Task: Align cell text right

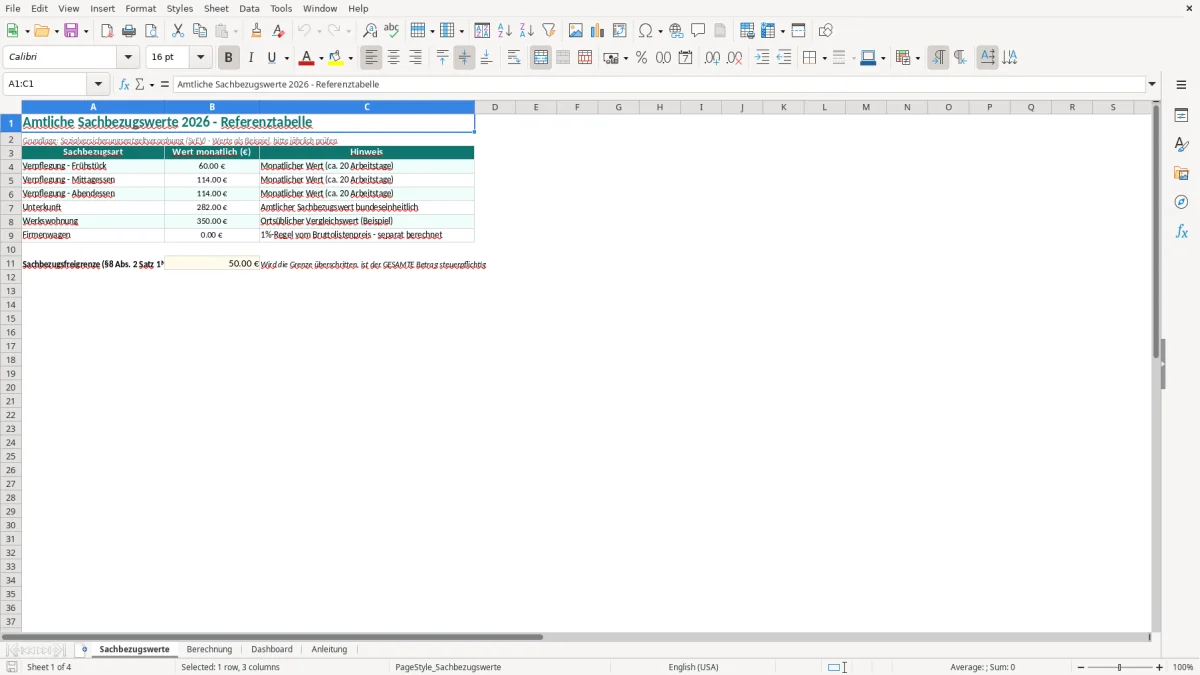Action: click(415, 58)
